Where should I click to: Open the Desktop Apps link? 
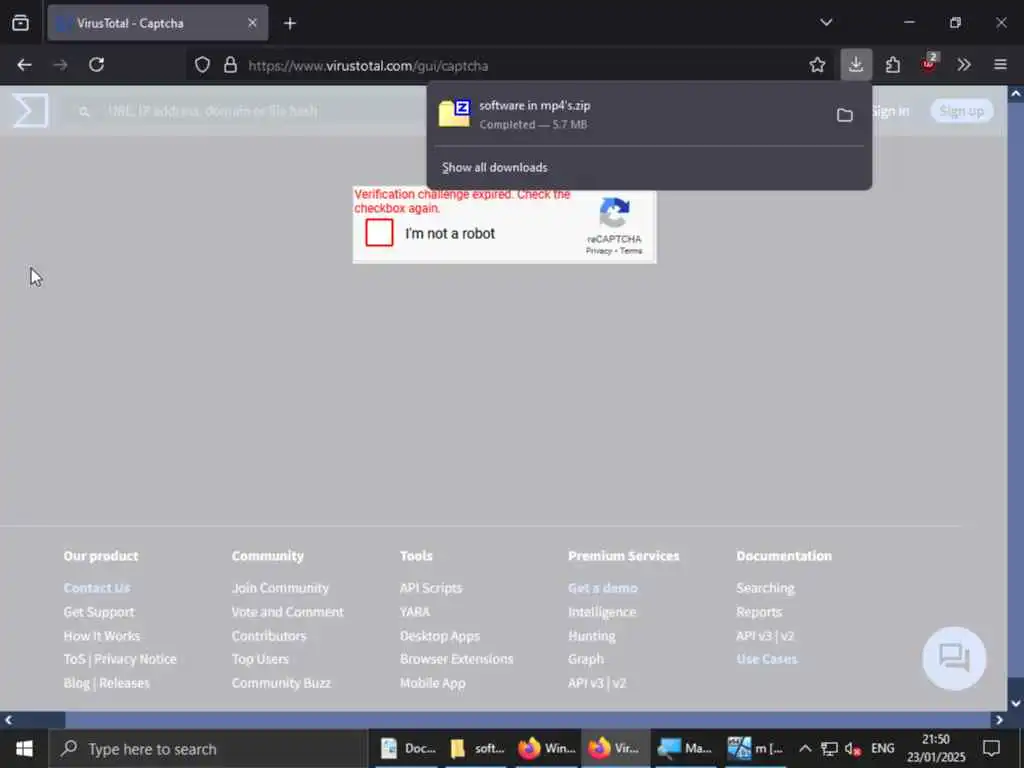440,635
